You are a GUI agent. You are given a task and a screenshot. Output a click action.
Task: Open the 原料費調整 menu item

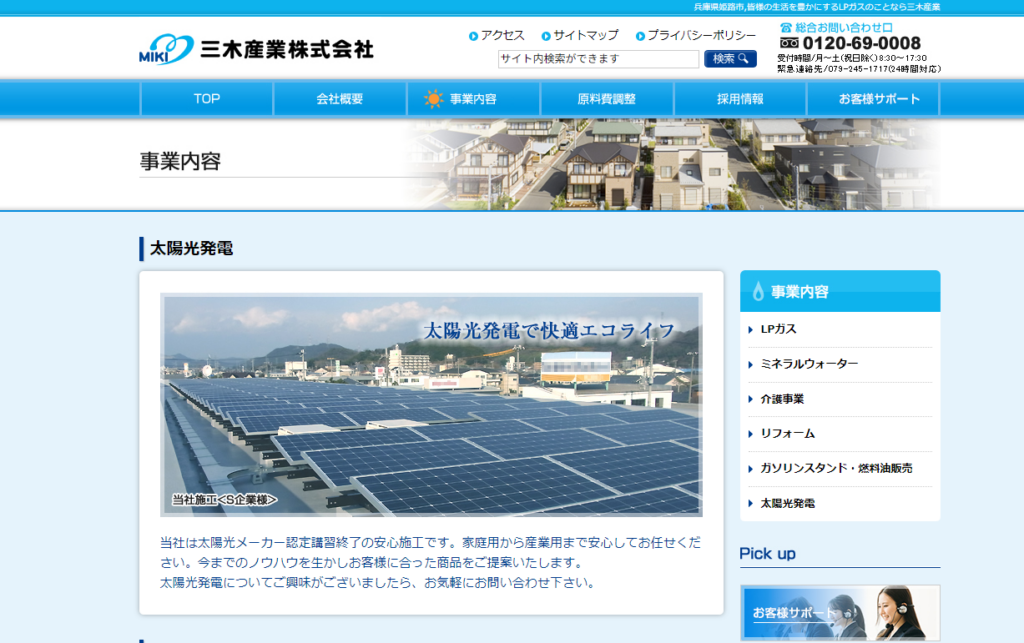tap(605, 97)
